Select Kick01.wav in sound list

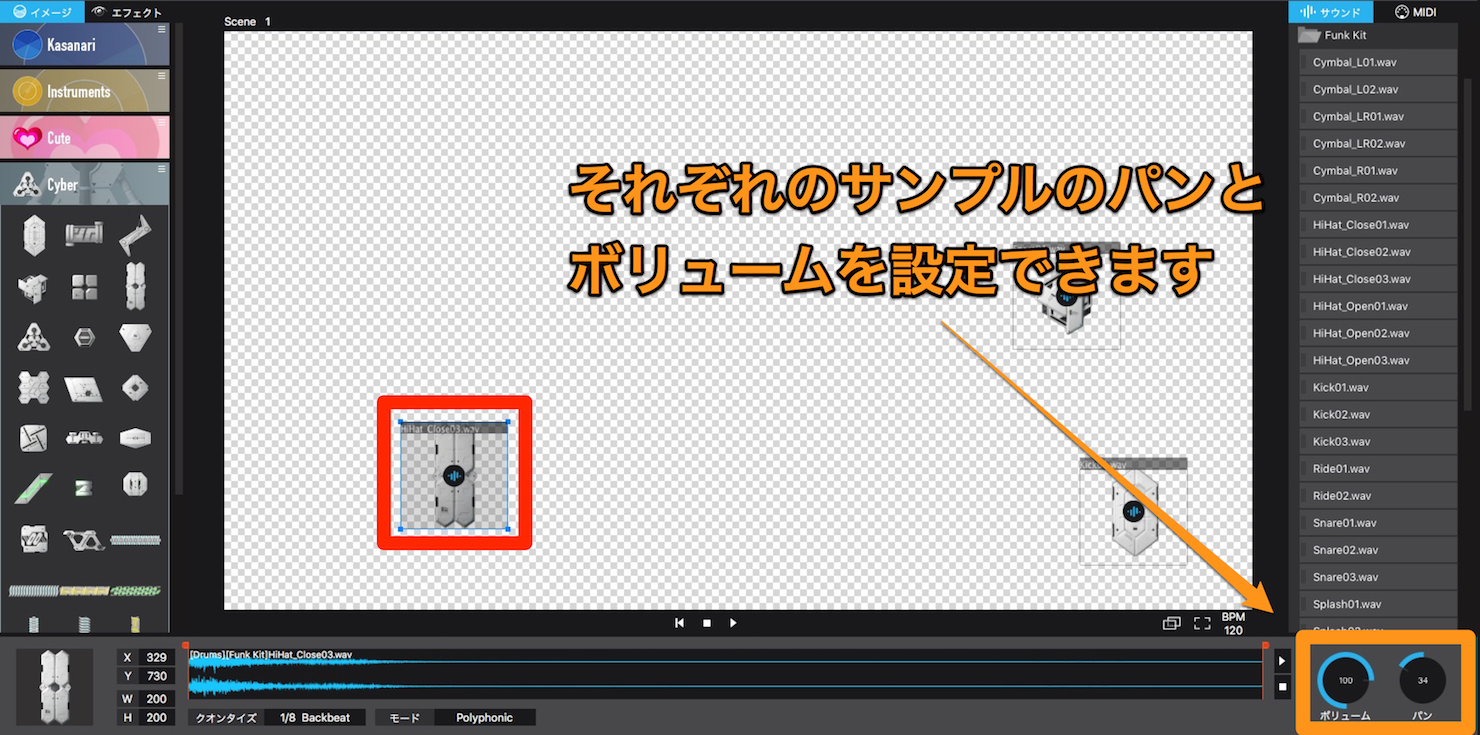tap(1378, 387)
